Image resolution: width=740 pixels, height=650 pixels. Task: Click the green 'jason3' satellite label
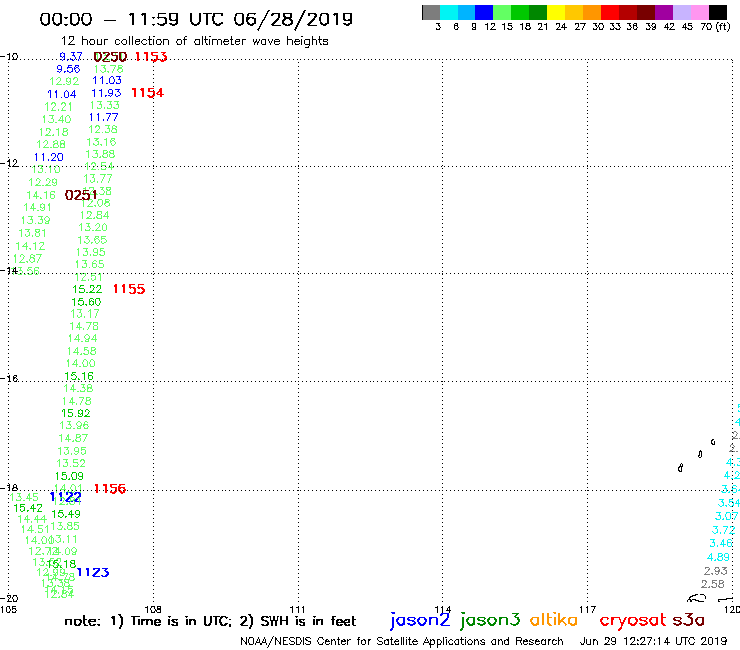490,620
